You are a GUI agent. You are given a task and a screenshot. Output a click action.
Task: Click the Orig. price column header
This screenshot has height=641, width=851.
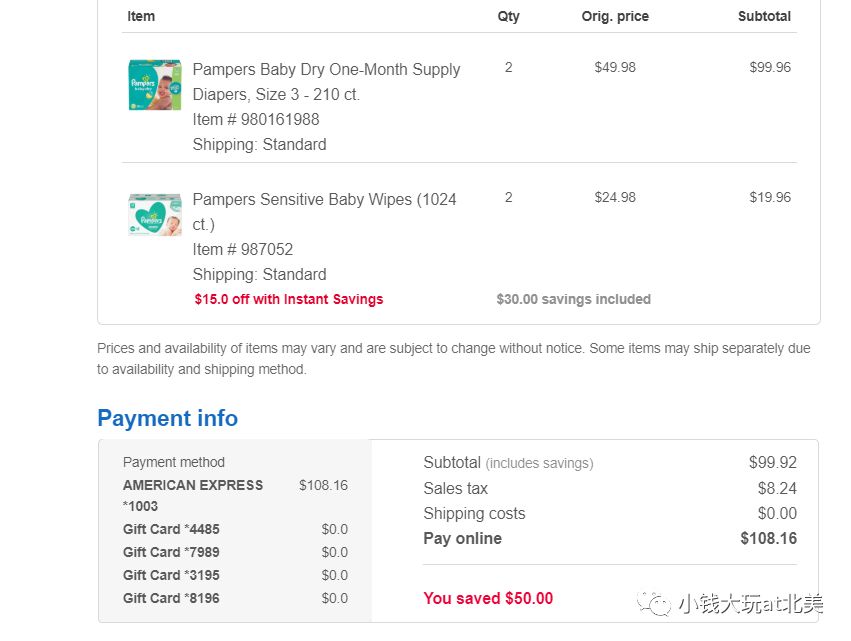(x=615, y=16)
